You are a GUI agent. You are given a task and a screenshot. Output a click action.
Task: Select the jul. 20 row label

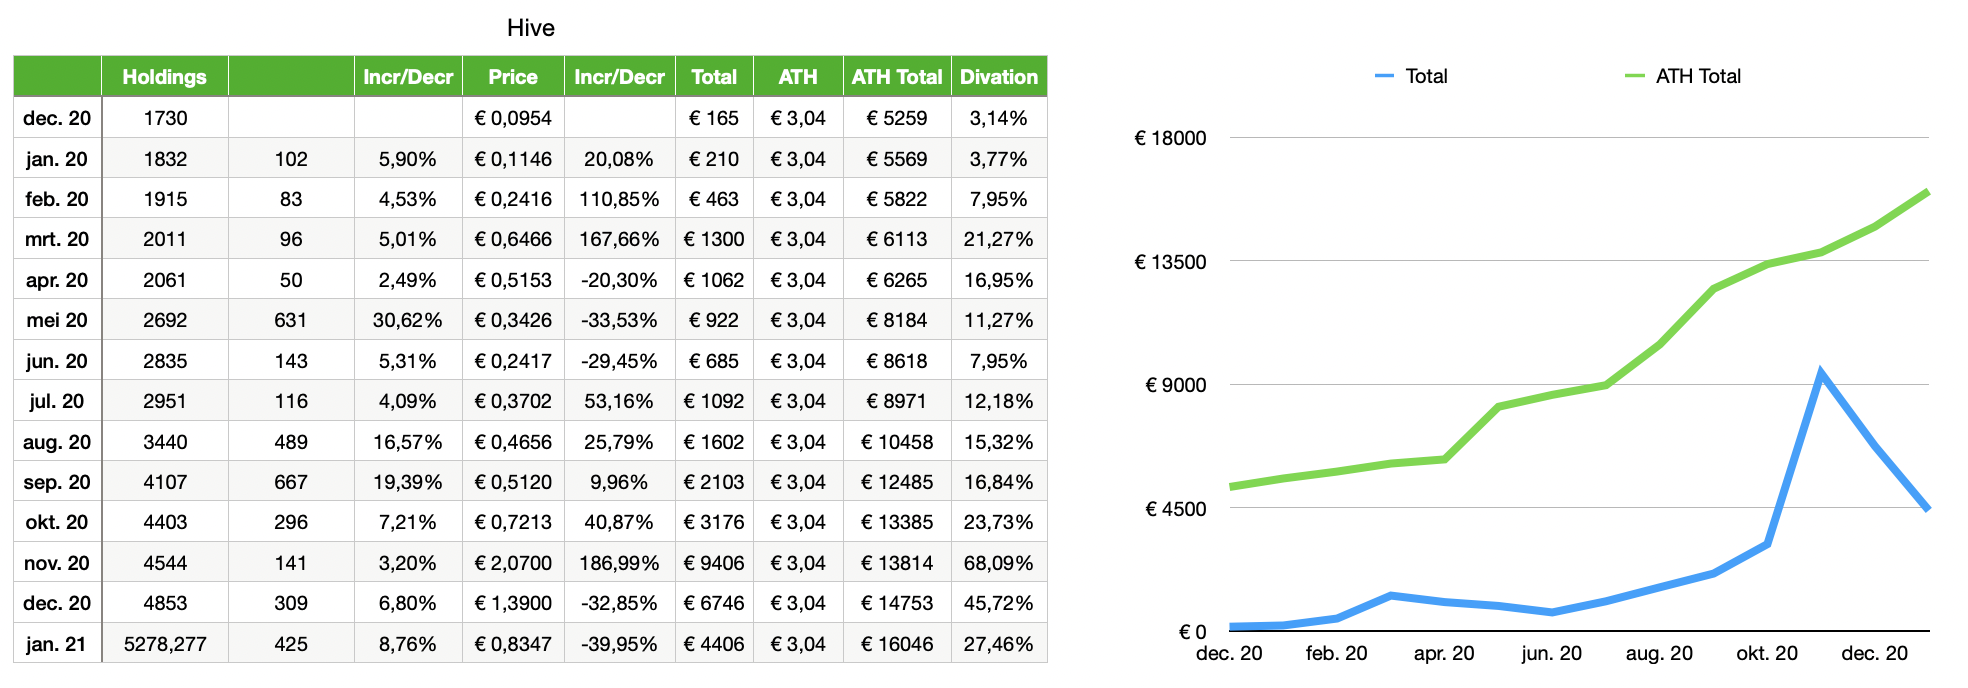(x=57, y=401)
